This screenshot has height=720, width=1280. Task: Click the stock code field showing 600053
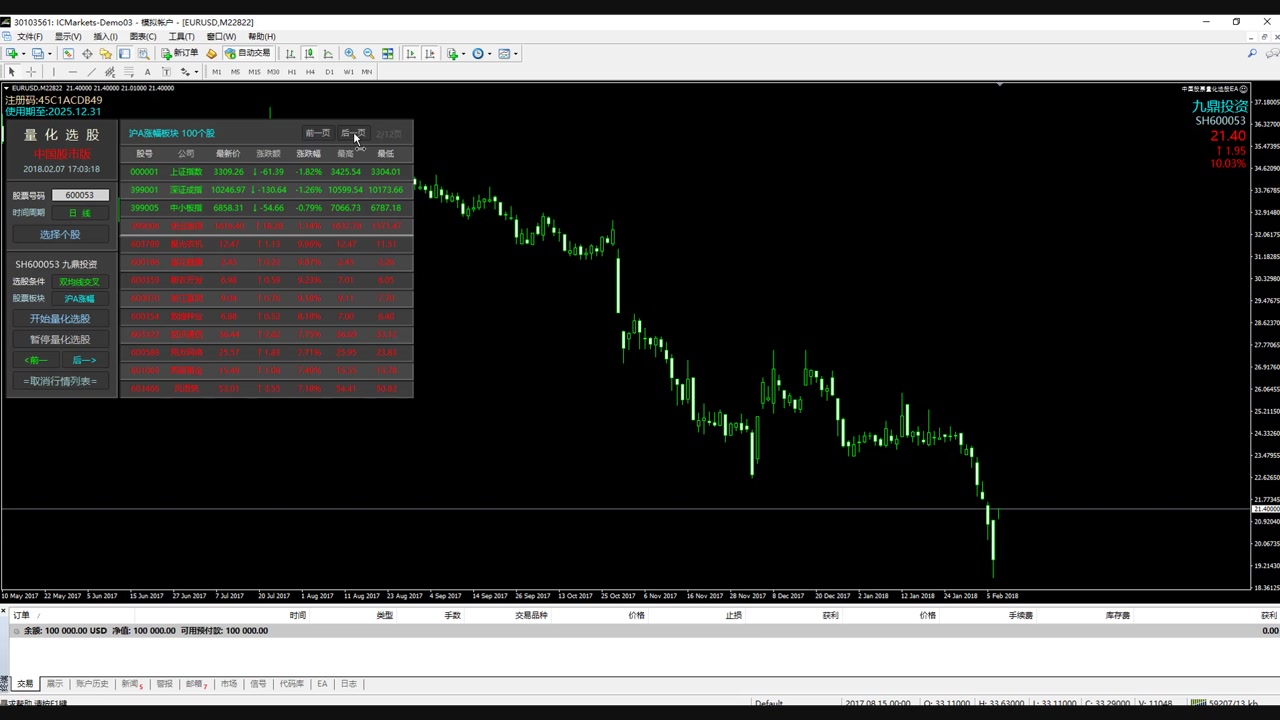click(x=80, y=195)
